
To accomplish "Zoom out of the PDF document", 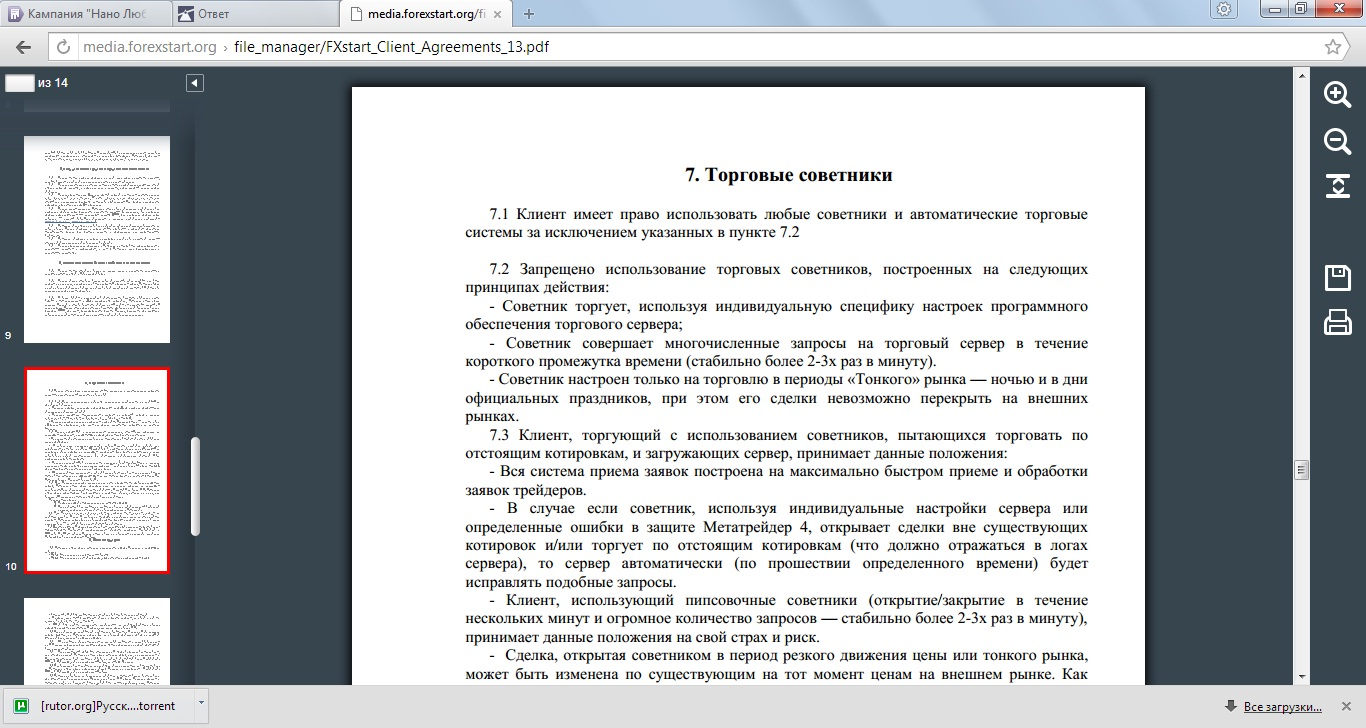I will click(1337, 141).
